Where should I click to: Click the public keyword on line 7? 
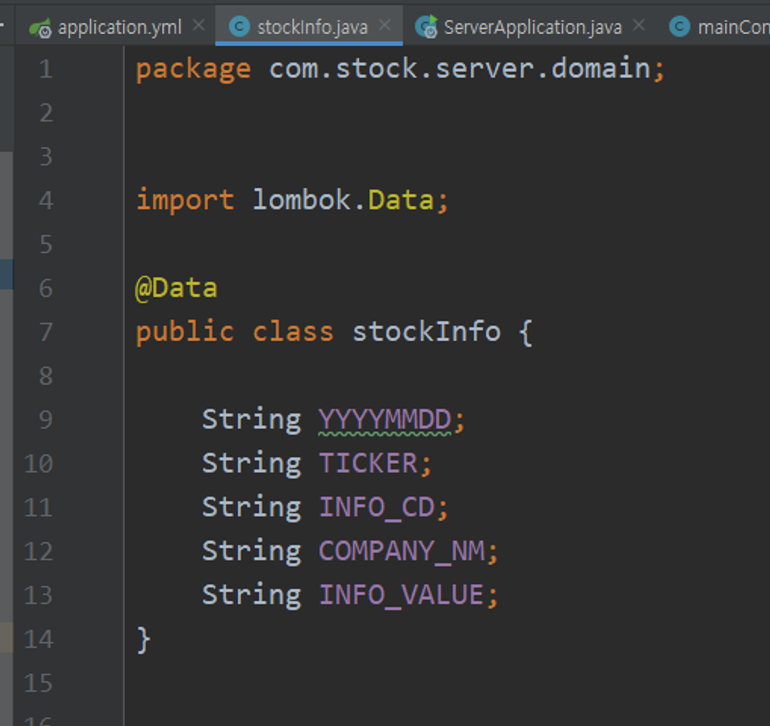click(x=185, y=333)
